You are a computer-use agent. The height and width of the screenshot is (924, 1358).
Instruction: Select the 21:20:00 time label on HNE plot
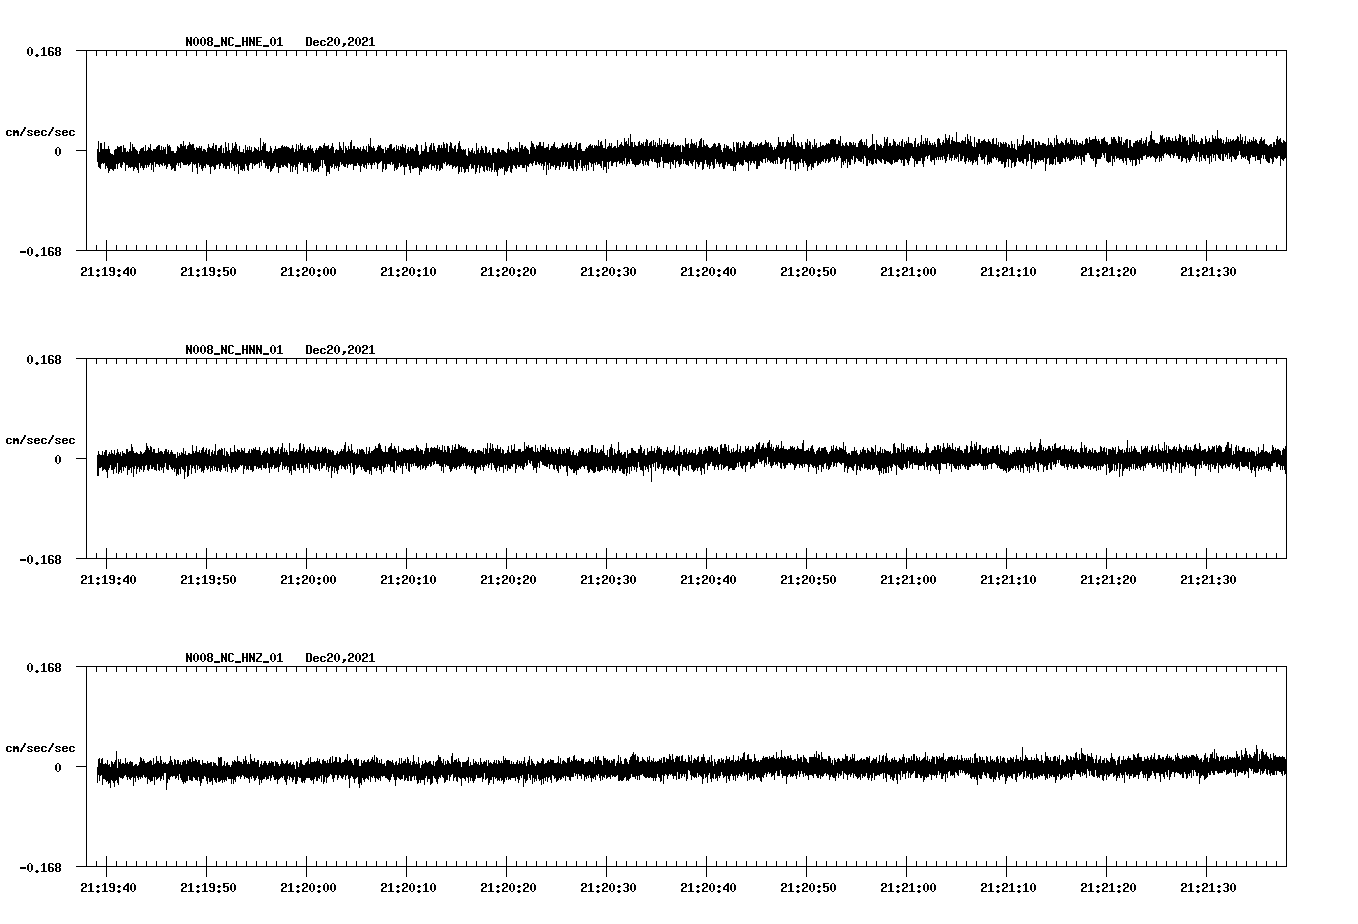point(308,272)
